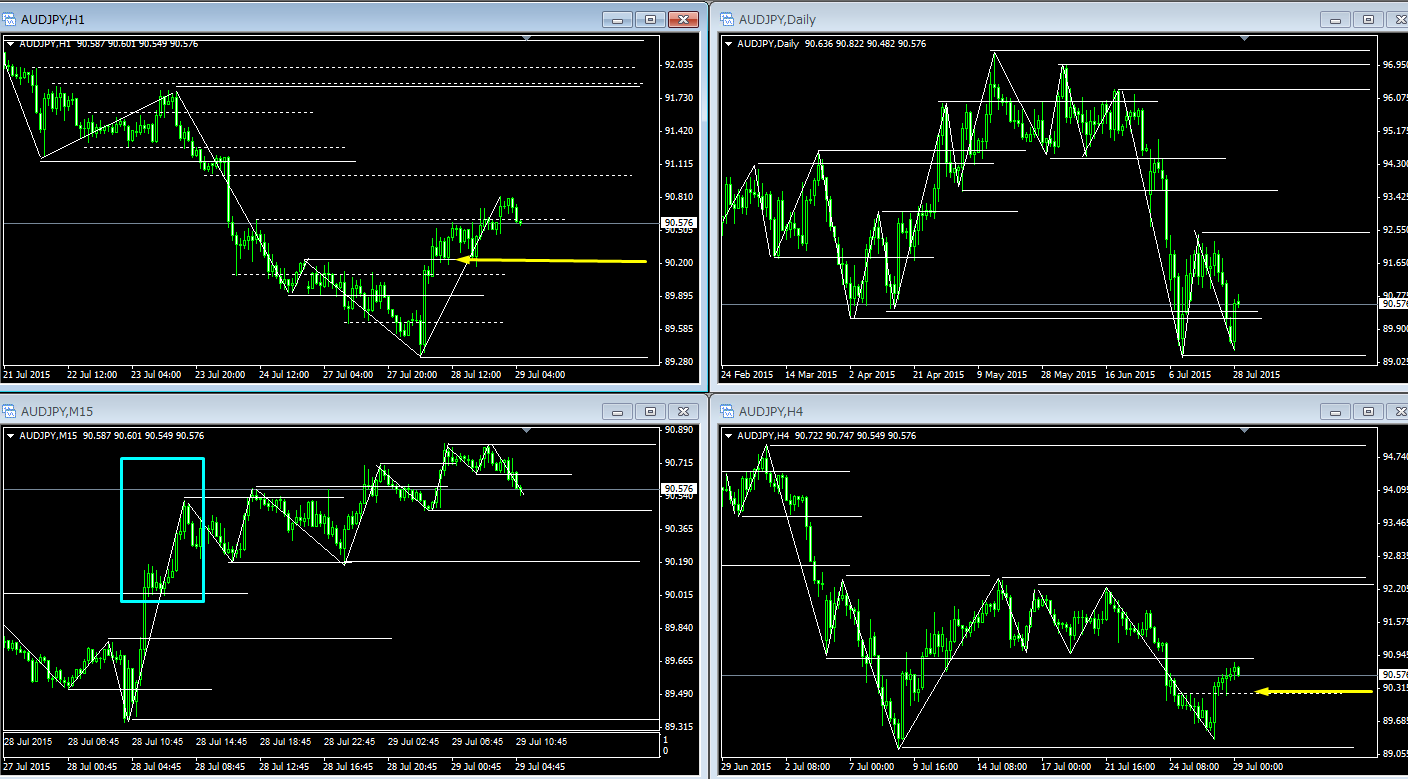This screenshot has width=1408, height=779.
Task: Expand triangle beside AUDJPY,M15 chart label
Action: [x=11, y=436]
